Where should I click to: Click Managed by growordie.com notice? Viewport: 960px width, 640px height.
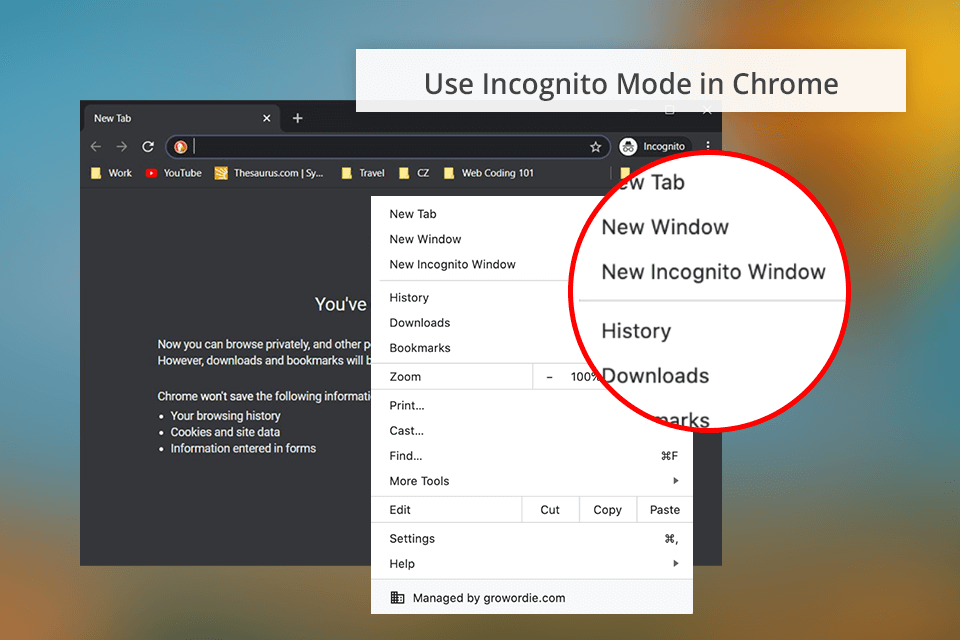tap(531, 597)
